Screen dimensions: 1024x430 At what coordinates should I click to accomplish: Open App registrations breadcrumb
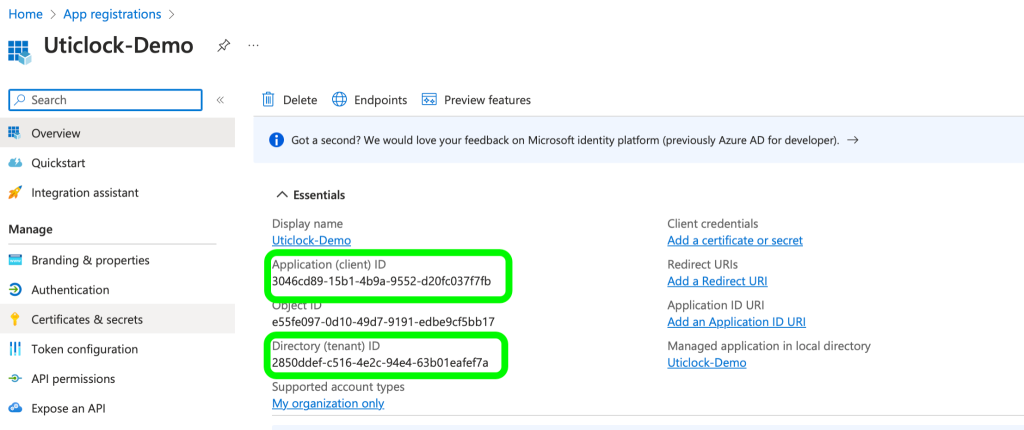click(112, 14)
